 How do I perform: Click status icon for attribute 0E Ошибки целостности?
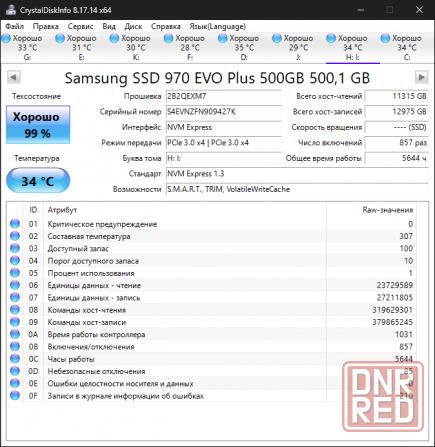click(15, 383)
